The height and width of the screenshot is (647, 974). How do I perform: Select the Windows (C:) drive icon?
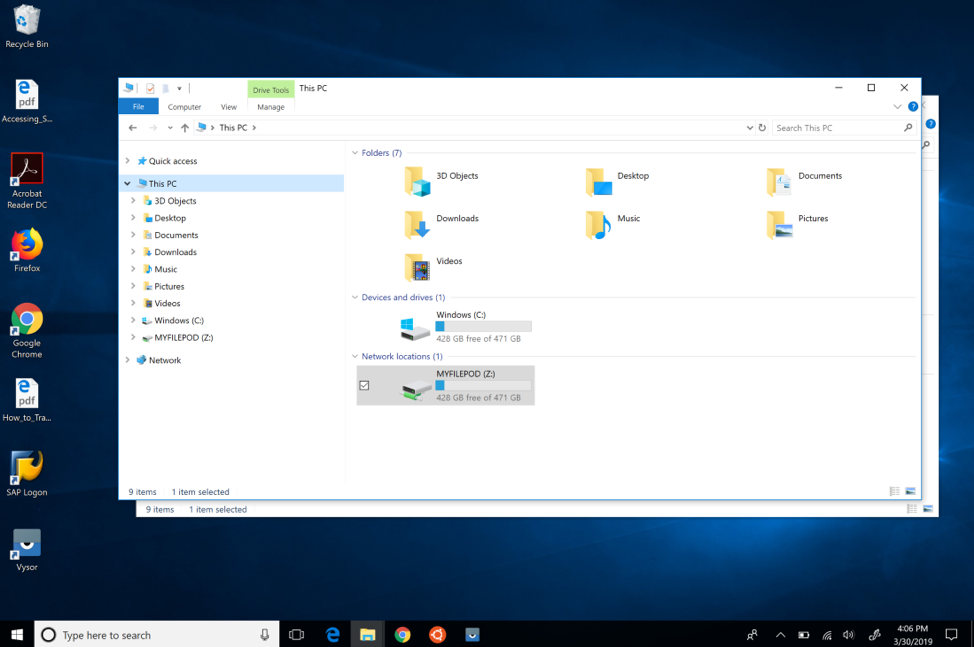tap(415, 328)
